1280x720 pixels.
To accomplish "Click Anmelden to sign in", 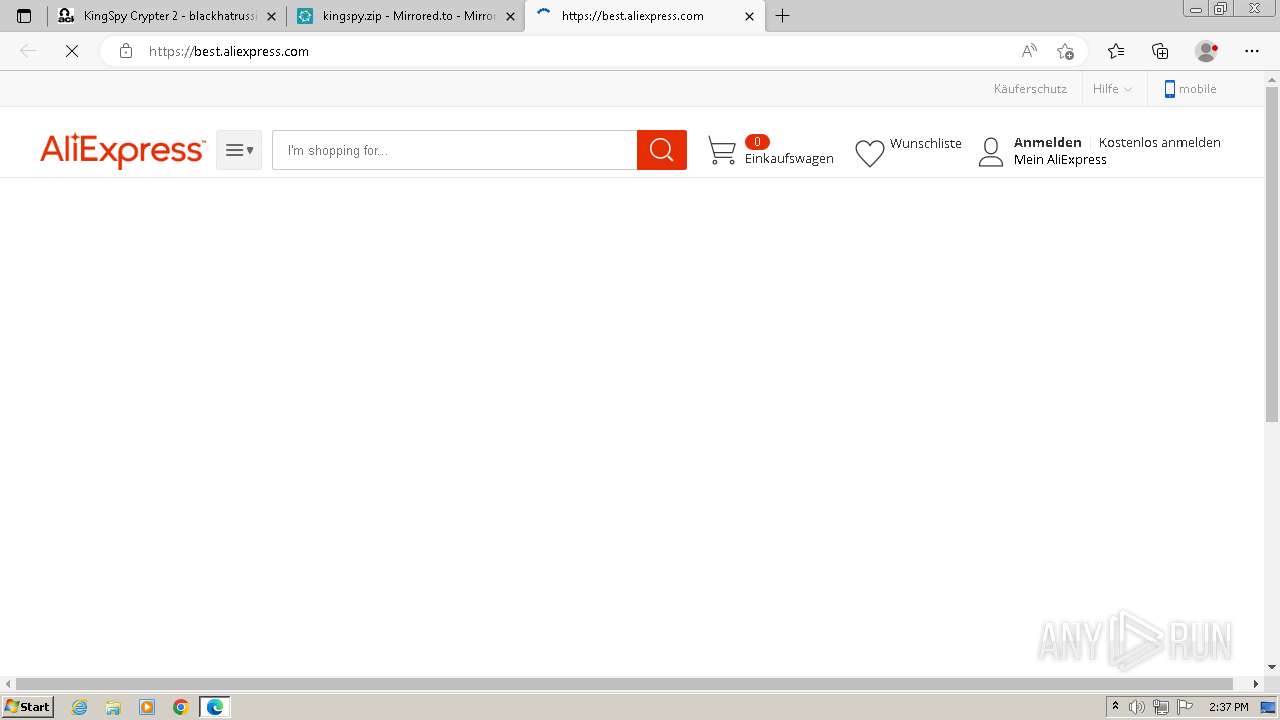I will (1047, 143).
